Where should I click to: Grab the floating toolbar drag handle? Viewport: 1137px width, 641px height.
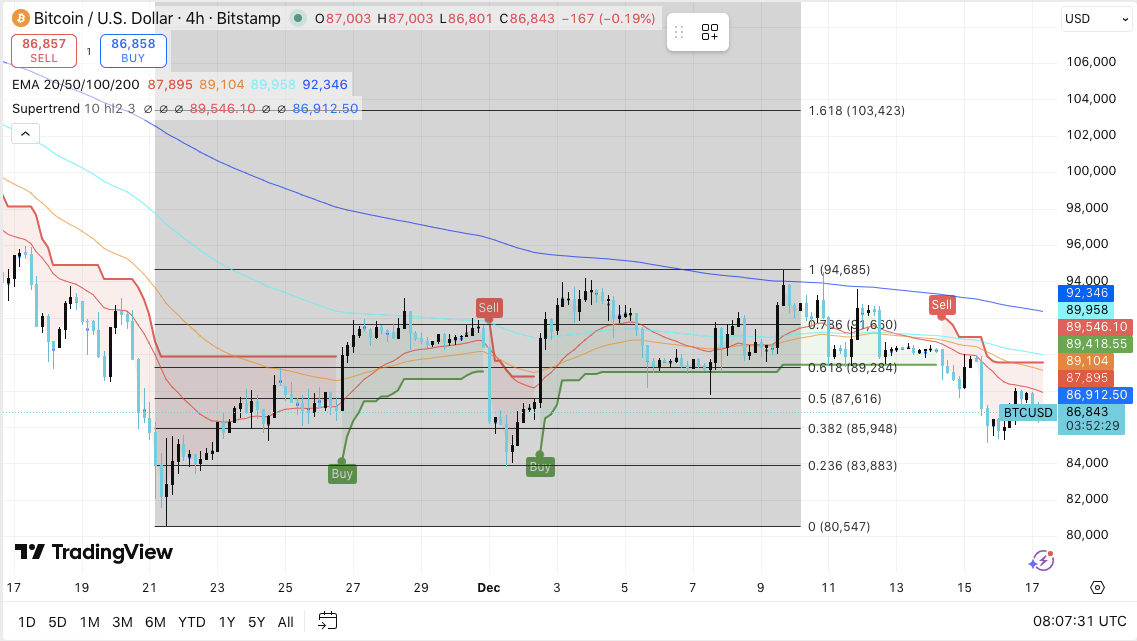(680, 32)
